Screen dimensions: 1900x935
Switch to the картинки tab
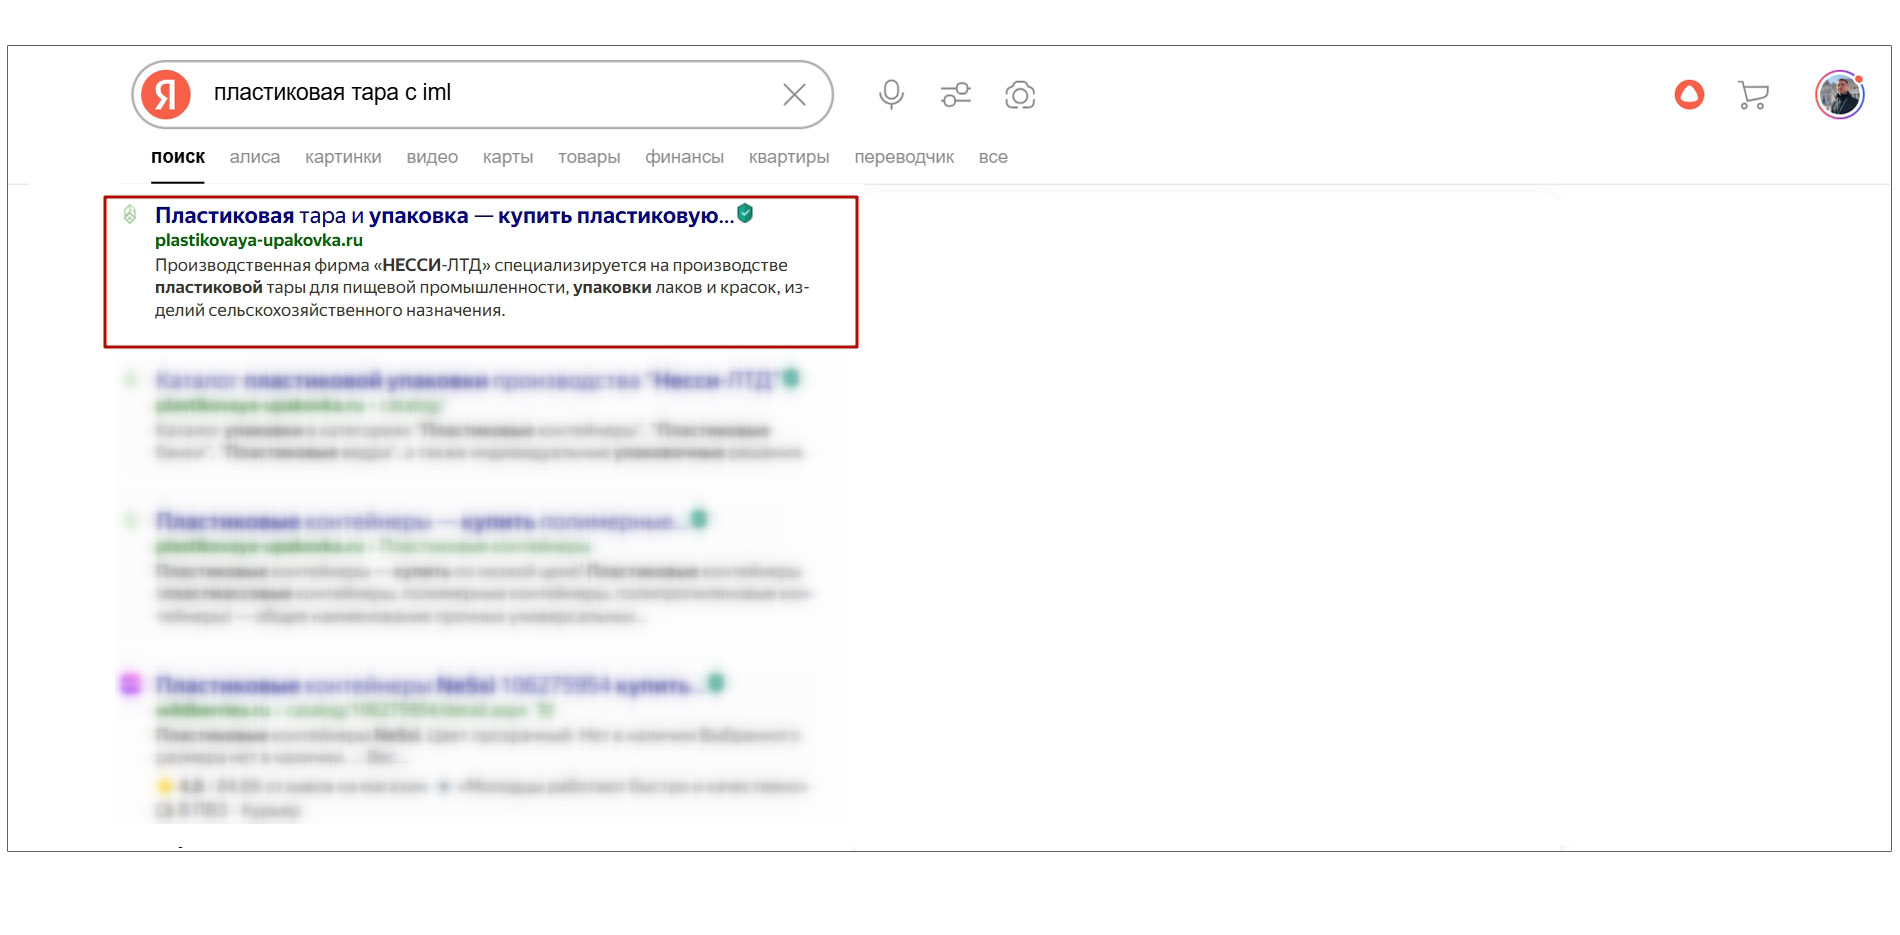pyautogui.click(x=343, y=157)
